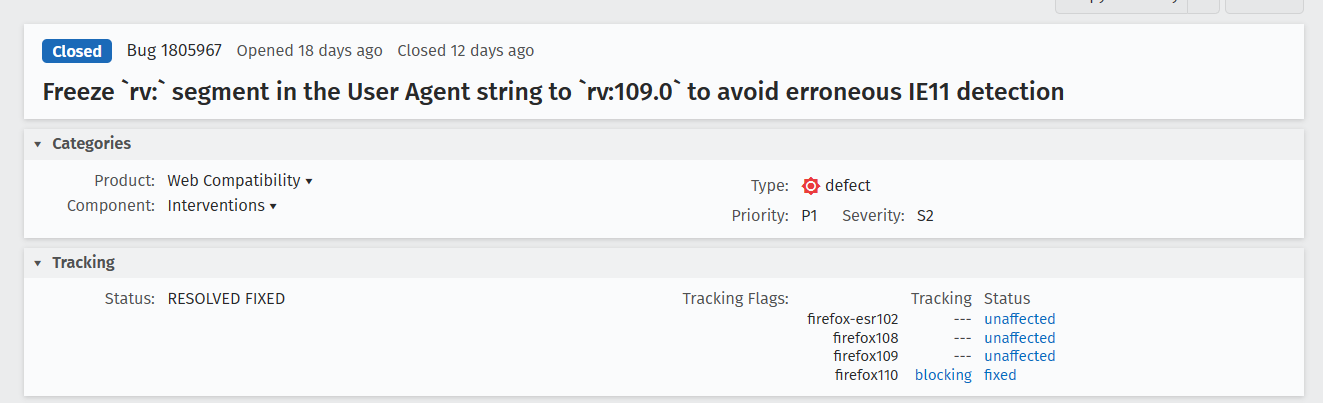Click the red defect type icon

810,186
